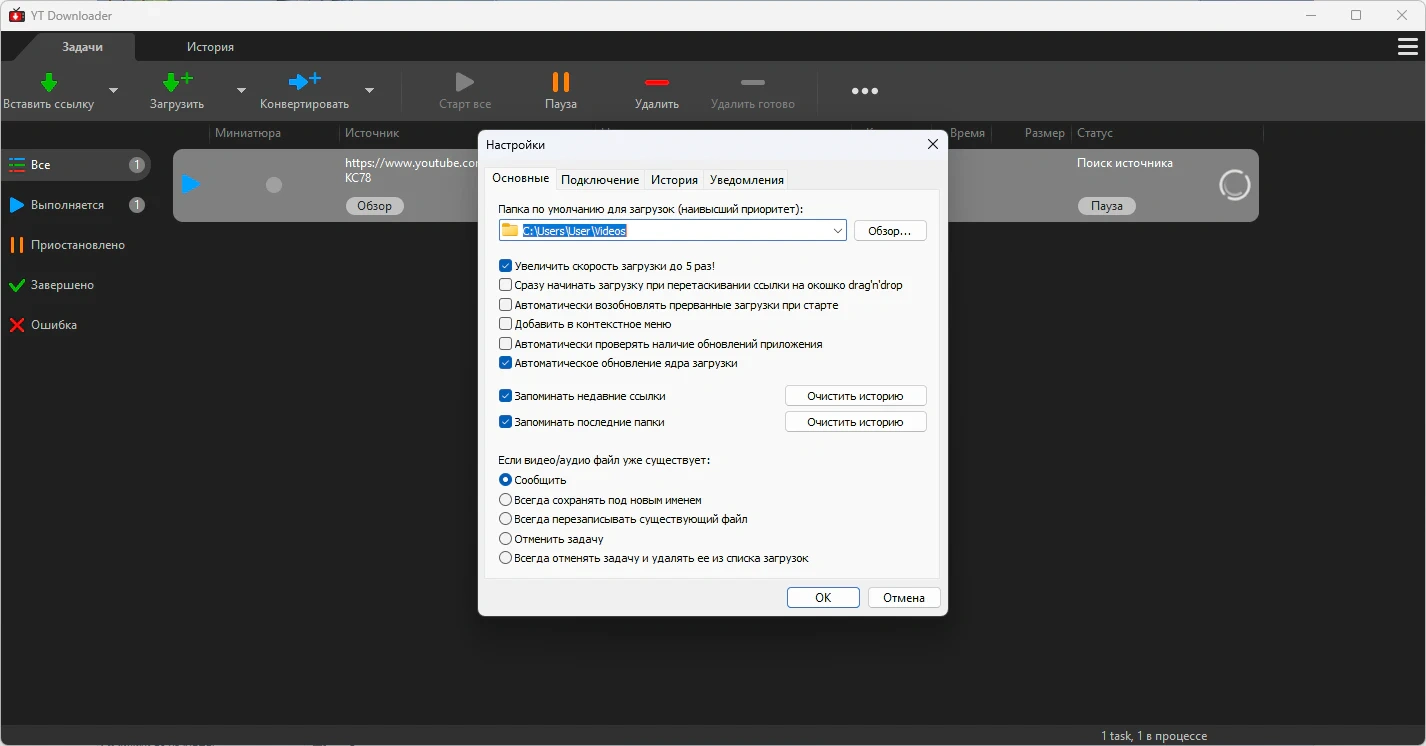This screenshot has height=746, width=1426.
Task: Click the blue play icon on task row
Action: tap(191, 184)
